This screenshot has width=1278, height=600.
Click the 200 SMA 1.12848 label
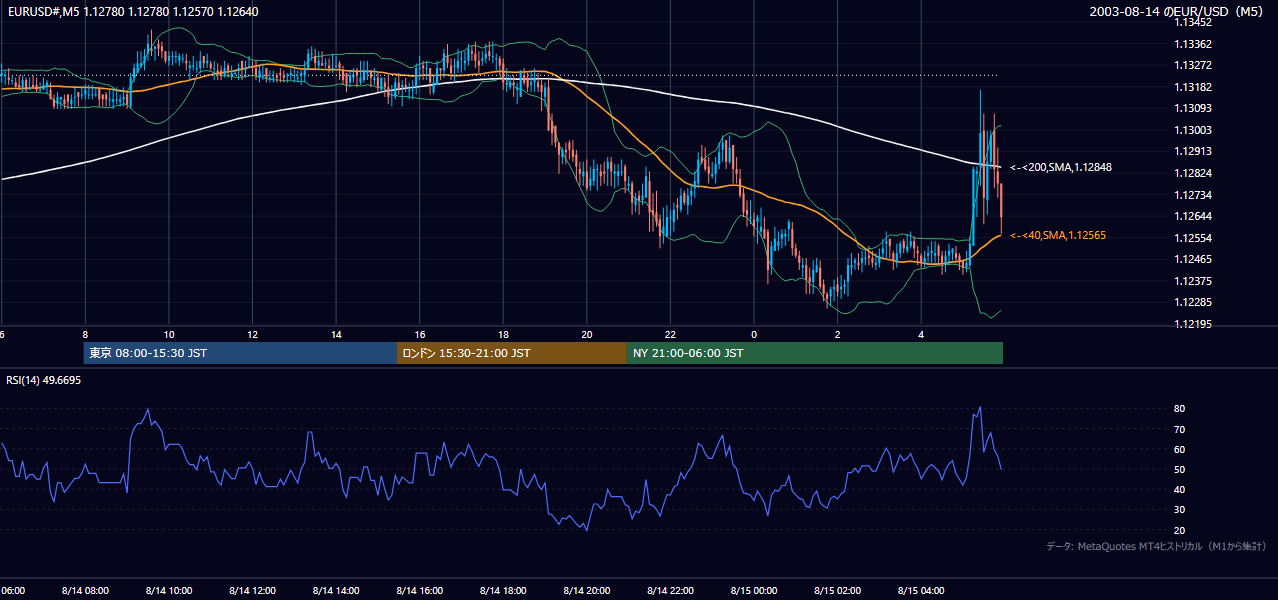pos(1061,167)
